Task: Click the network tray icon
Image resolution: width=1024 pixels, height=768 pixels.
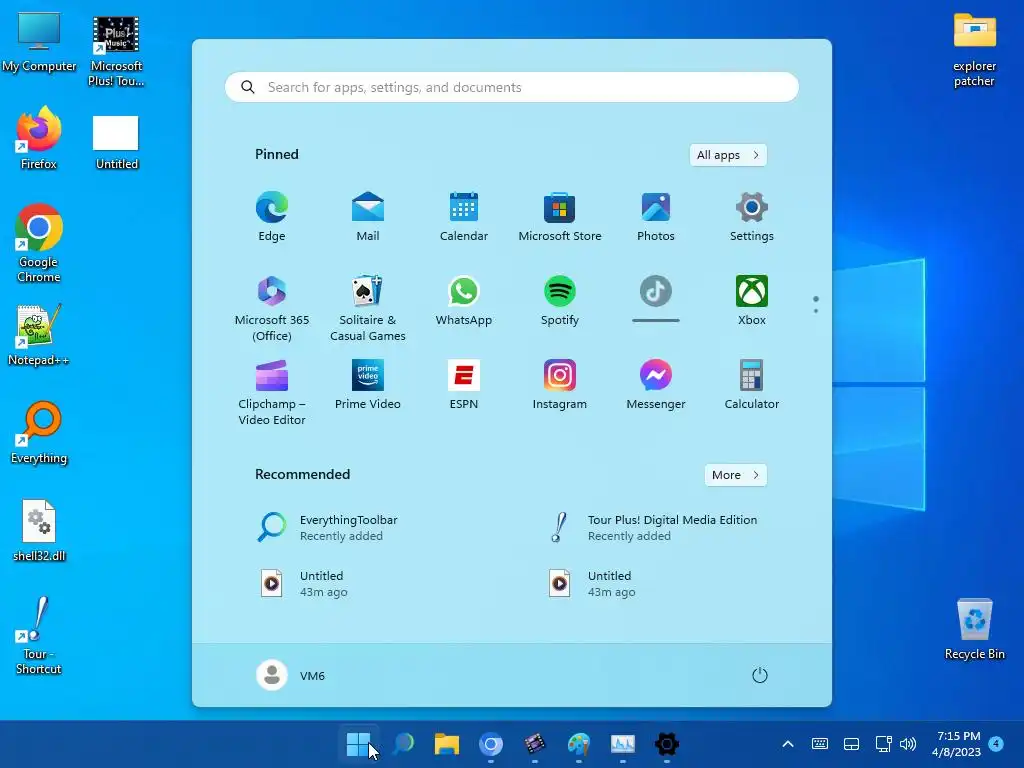Action: (x=883, y=744)
